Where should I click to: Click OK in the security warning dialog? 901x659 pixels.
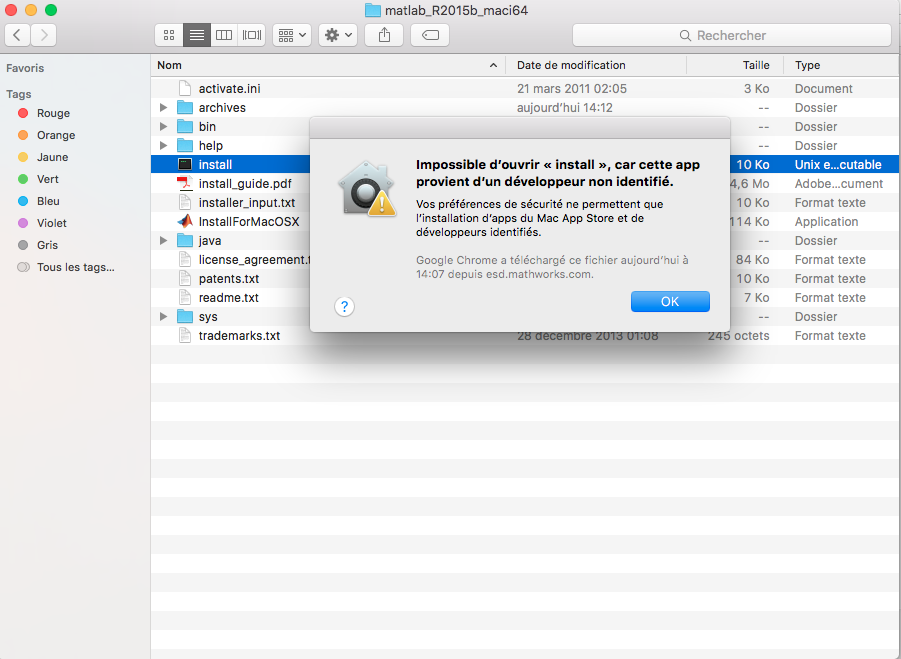[x=670, y=301]
